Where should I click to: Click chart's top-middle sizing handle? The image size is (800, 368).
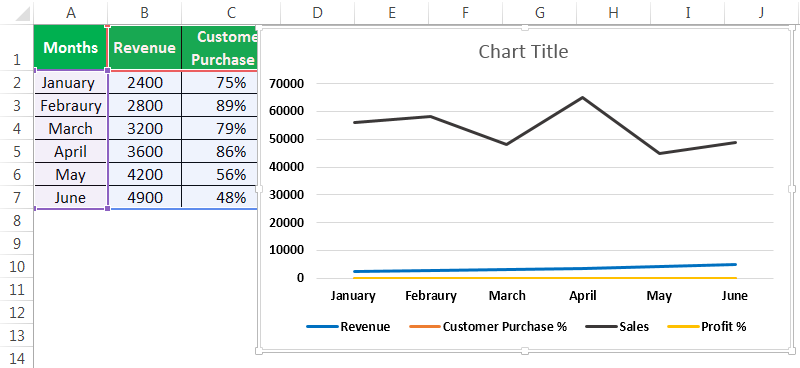click(x=525, y=28)
